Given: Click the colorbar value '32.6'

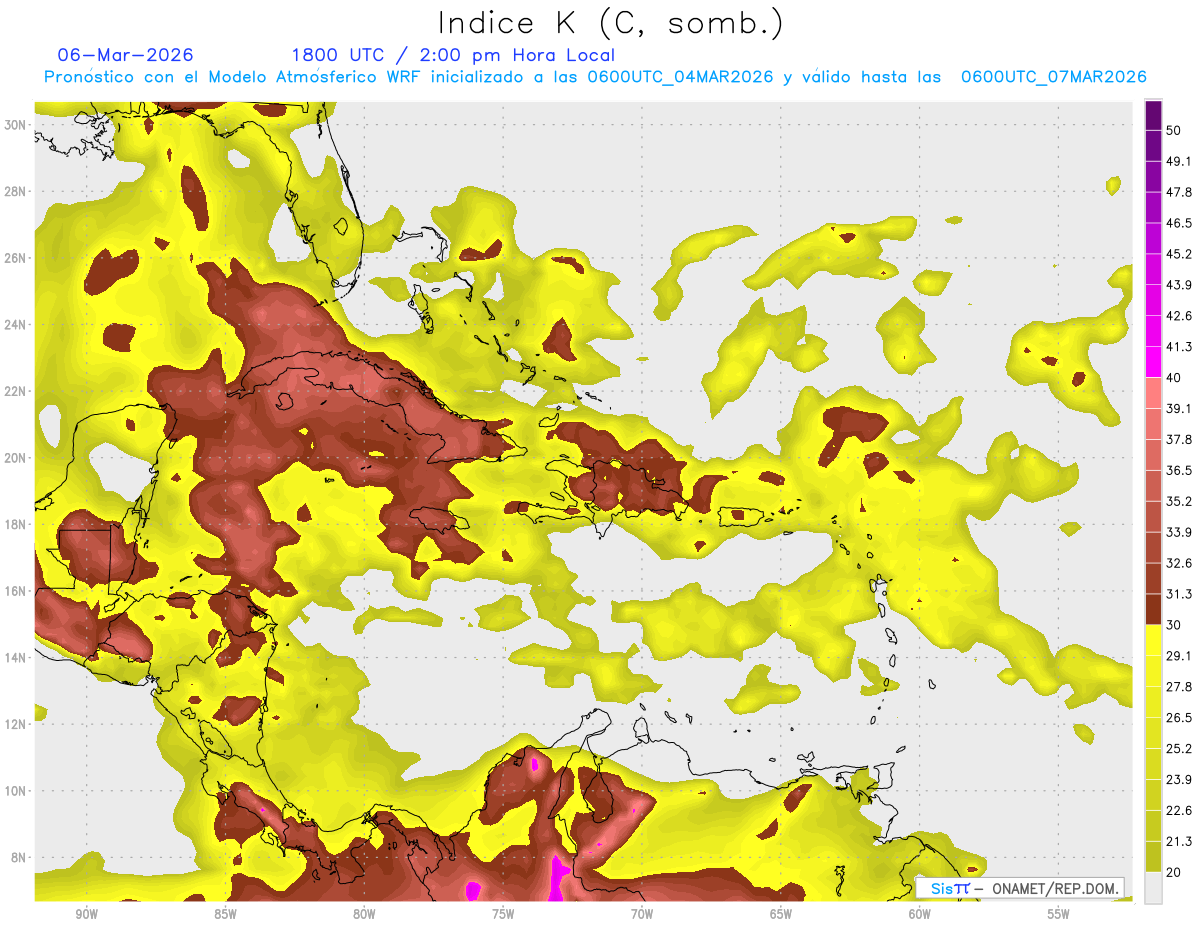Looking at the screenshot, I should click(x=1179, y=563).
